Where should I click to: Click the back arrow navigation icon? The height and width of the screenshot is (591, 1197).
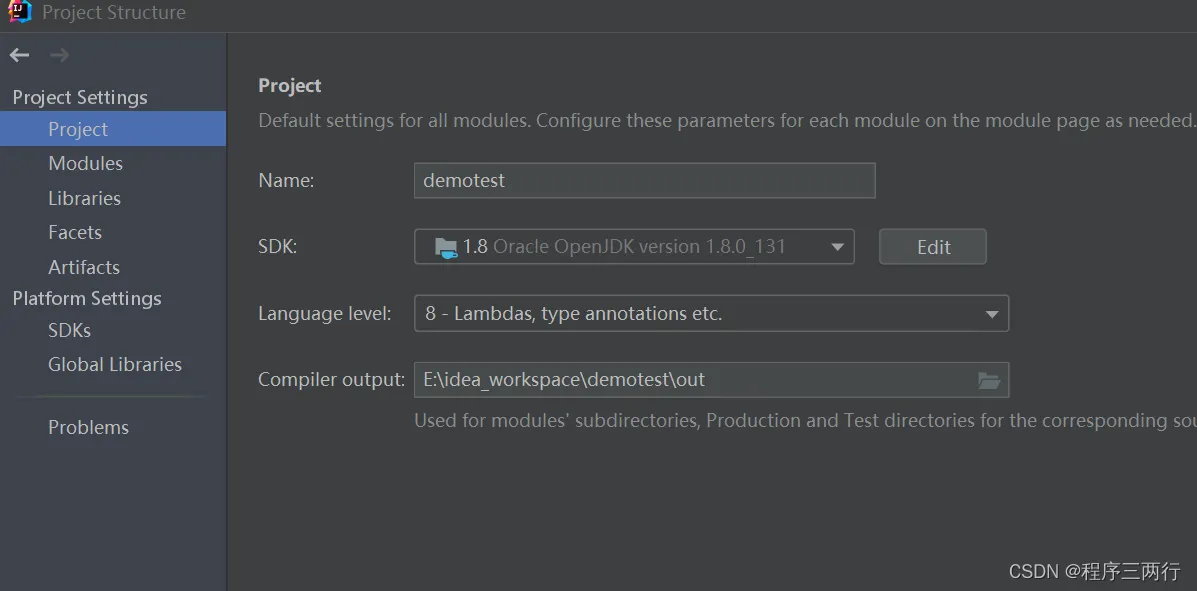click(x=19, y=55)
